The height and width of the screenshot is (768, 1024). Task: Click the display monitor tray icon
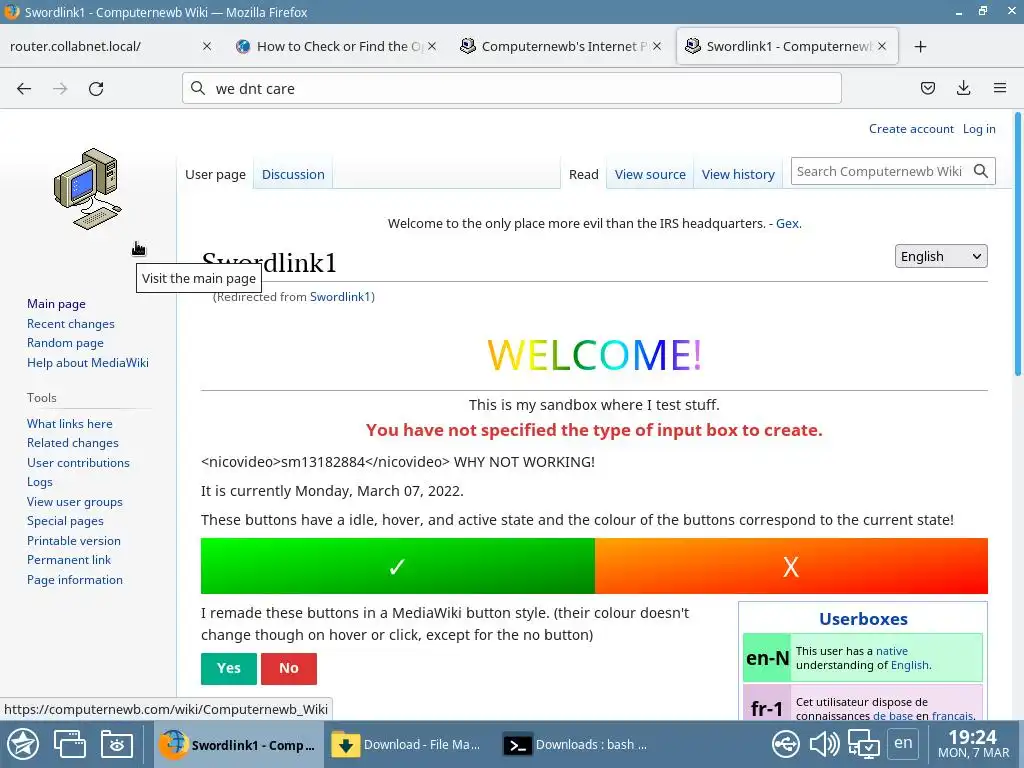(x=863, y=744)
